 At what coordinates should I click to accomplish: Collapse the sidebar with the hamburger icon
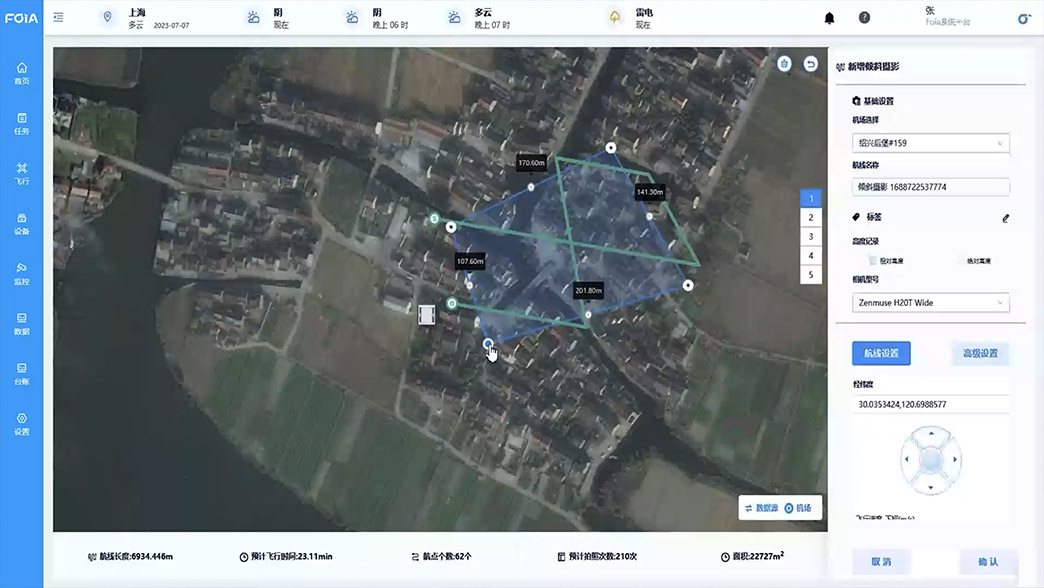59,17
